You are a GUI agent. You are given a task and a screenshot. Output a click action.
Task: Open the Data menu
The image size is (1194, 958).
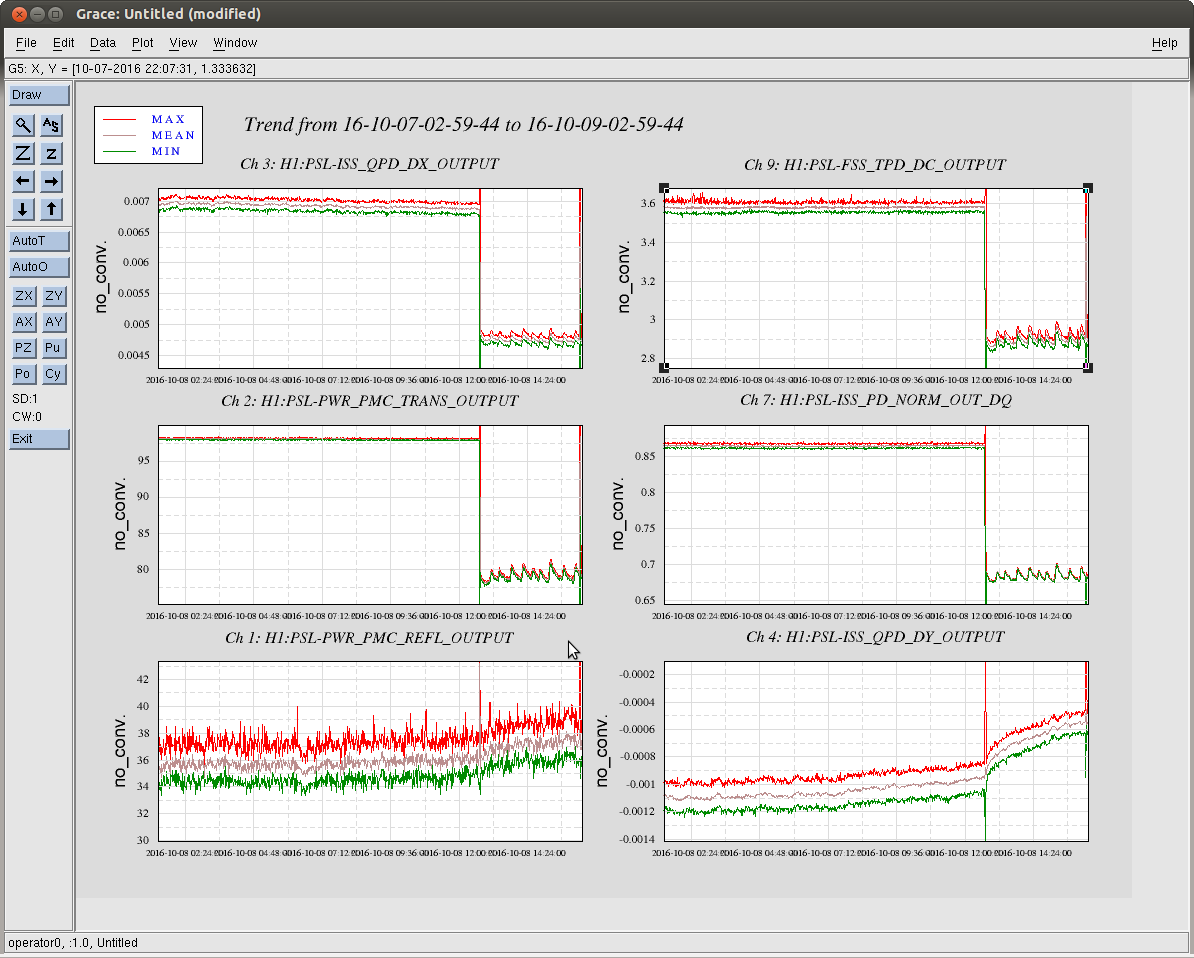coord(103,43)
